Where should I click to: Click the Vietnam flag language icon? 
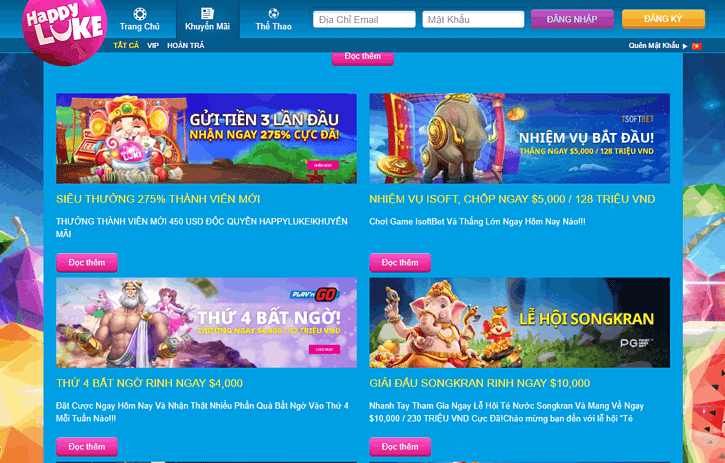(697, 46)
